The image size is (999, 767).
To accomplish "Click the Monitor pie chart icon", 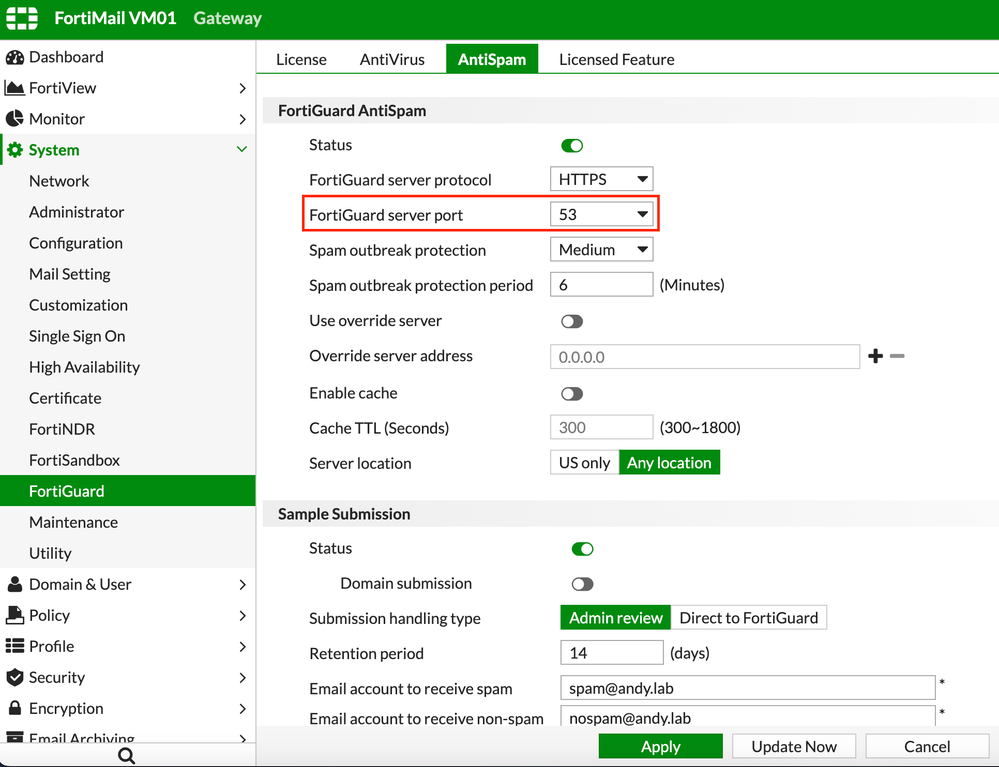I will [x=14, y=118].
